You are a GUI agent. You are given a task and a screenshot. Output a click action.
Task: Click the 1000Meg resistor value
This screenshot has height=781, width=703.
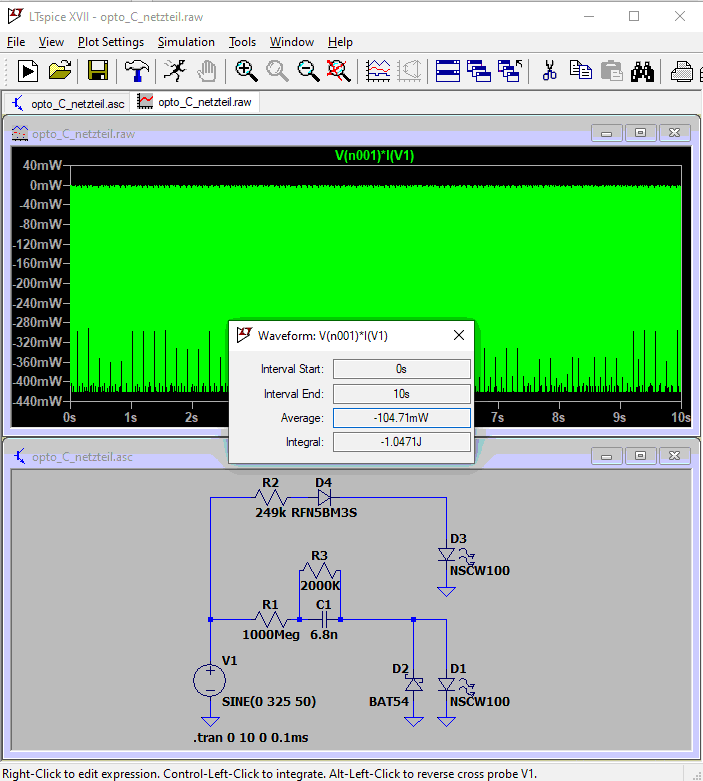[x=271, y=635]
